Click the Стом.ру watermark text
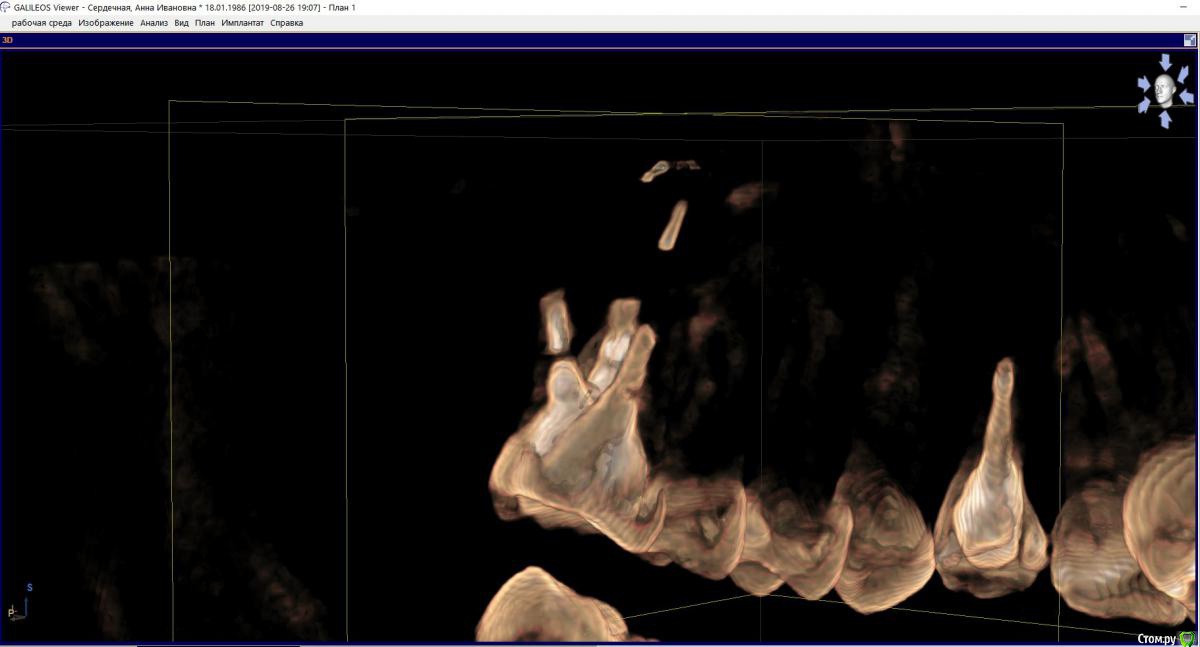 [x=1156, y=638]
